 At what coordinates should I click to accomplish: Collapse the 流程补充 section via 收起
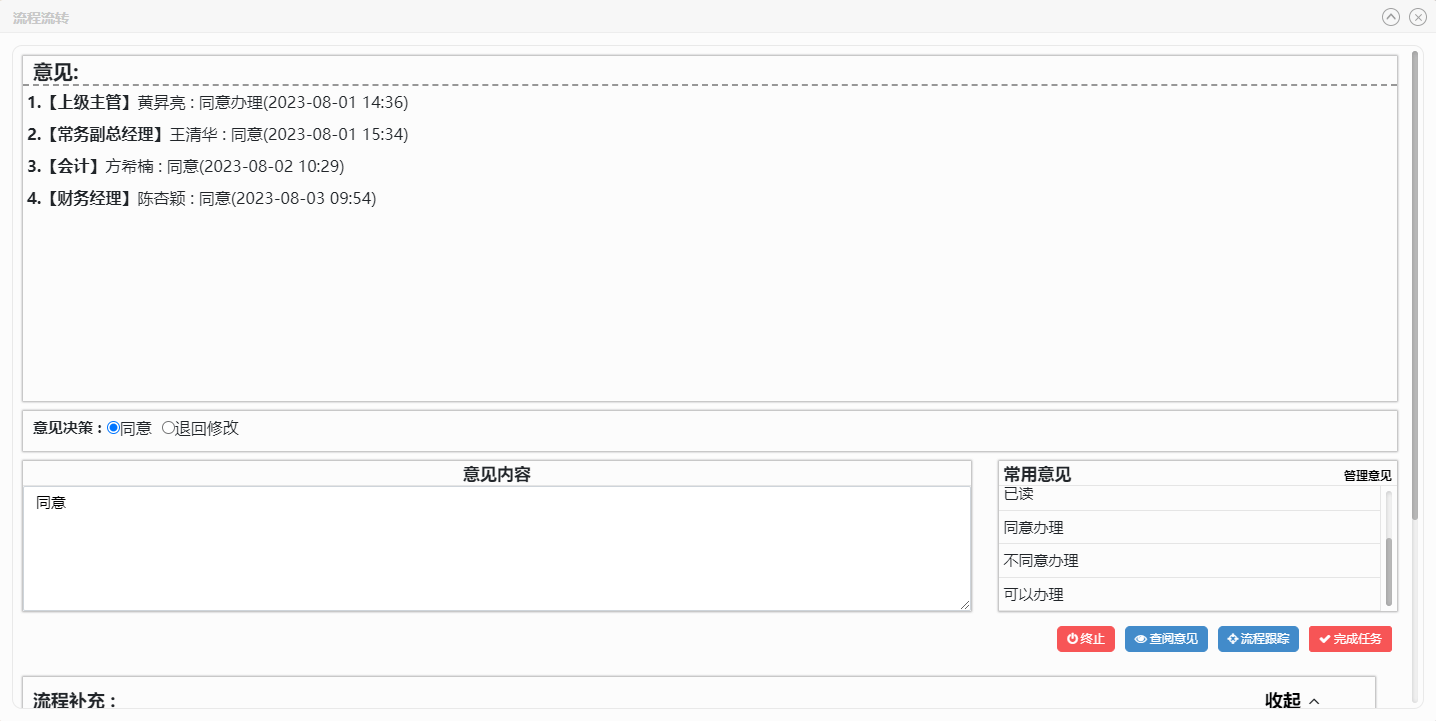pyautogui.click(x=1292, y=700)
